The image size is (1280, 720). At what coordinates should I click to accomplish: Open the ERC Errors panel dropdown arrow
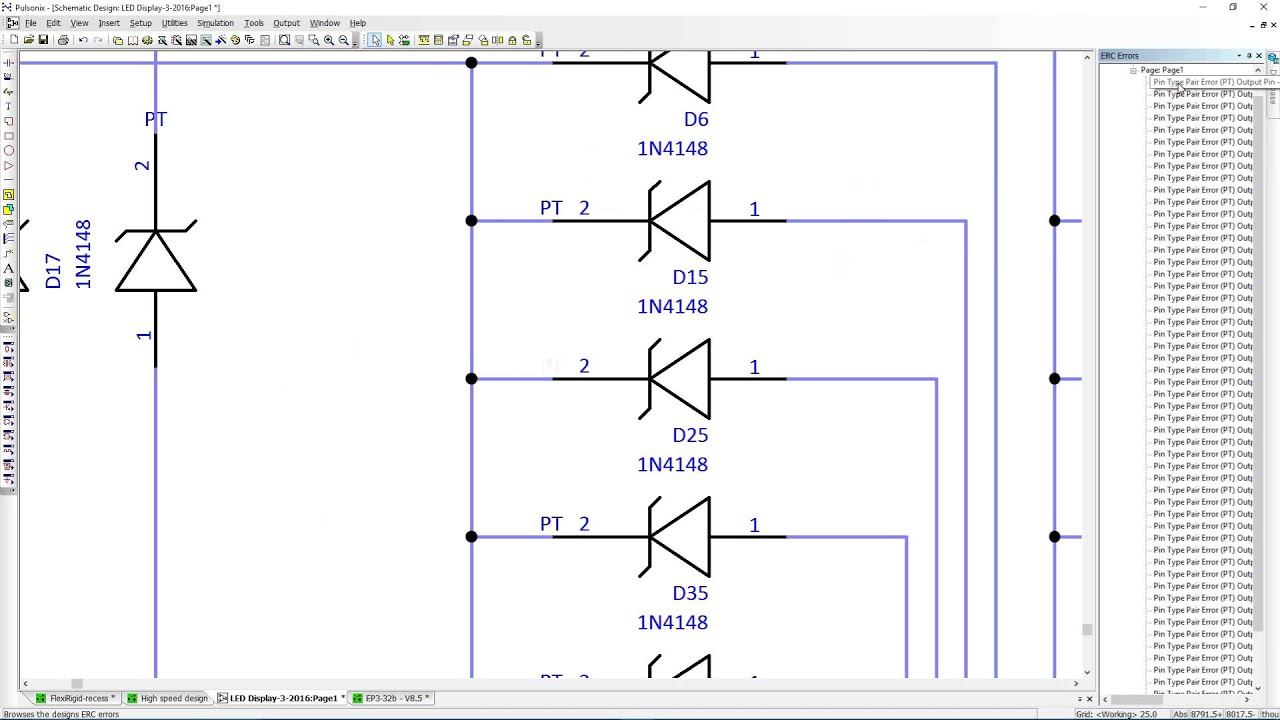point(1239,56)
